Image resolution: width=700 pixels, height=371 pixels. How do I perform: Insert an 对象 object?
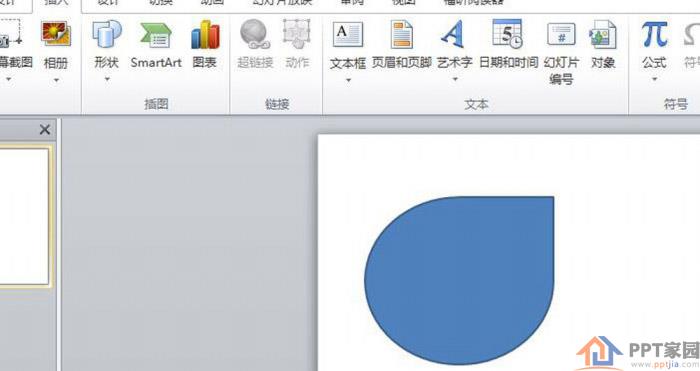pos(603,44)
